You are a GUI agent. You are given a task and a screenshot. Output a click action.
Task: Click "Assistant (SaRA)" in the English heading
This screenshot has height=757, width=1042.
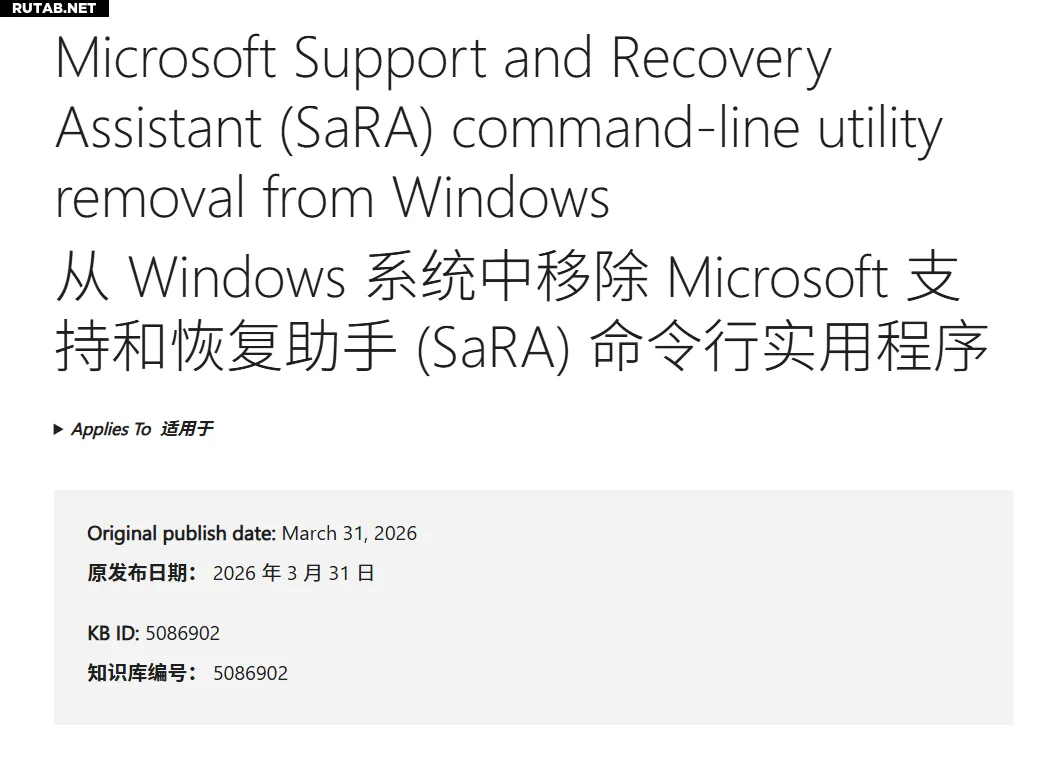pyautogui.click(x=244, y=128)
